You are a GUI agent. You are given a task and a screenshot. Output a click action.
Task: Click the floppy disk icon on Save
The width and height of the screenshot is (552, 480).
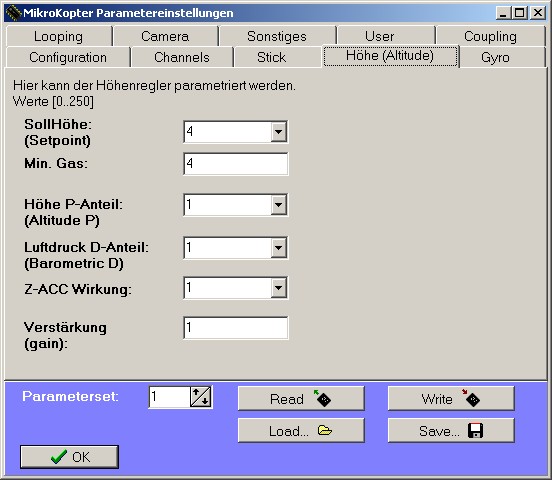coord(475,430)
